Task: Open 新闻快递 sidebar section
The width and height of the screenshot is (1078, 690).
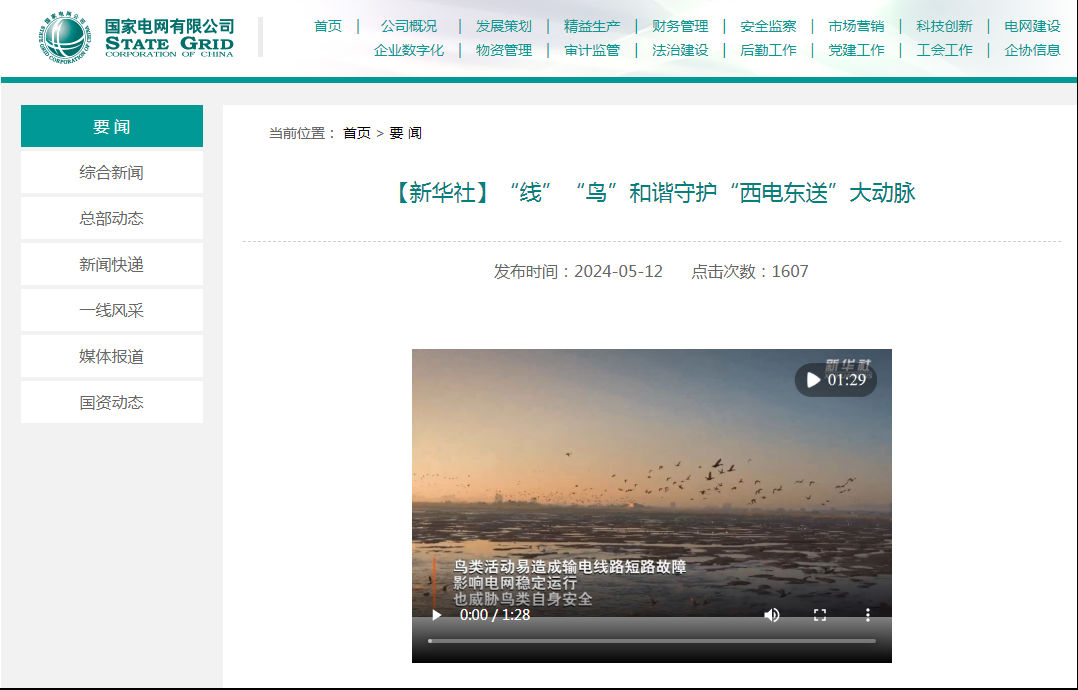Action: (x=112, y=264)
